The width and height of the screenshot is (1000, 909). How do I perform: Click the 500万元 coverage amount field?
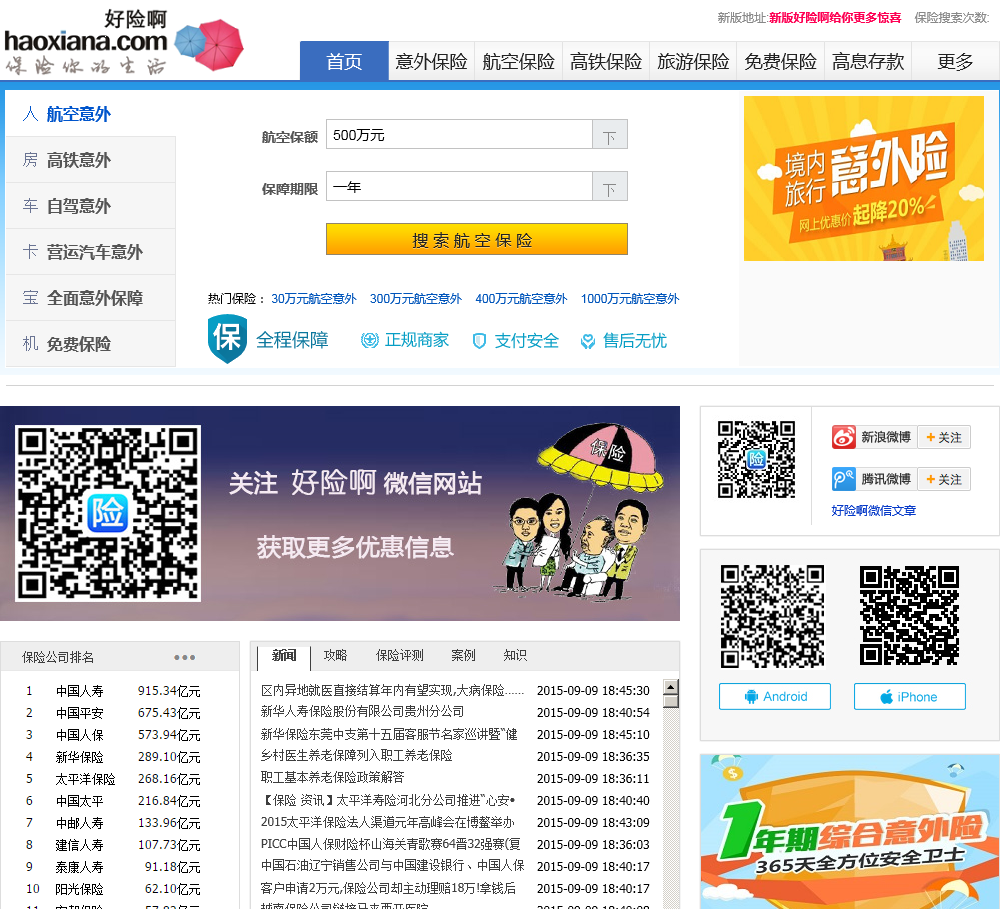[459, 135]
